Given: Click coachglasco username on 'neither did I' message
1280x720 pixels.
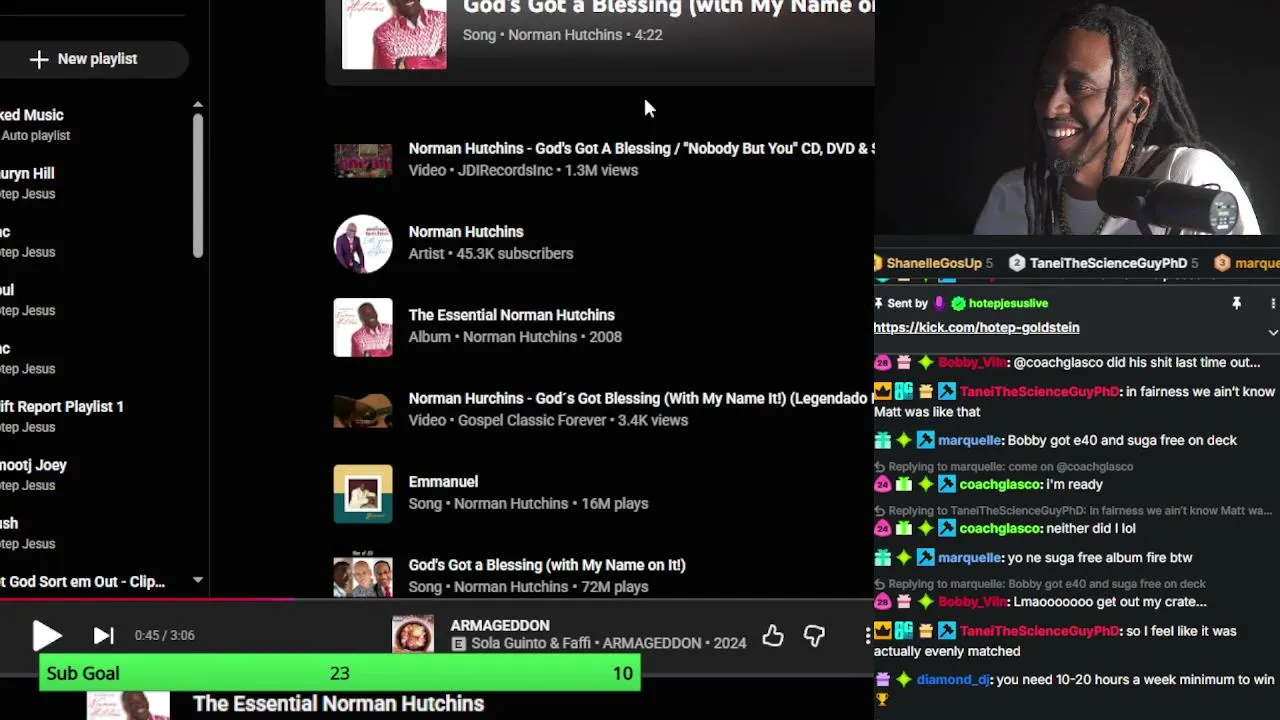Looking at the screenshot, I should 1000,528.
